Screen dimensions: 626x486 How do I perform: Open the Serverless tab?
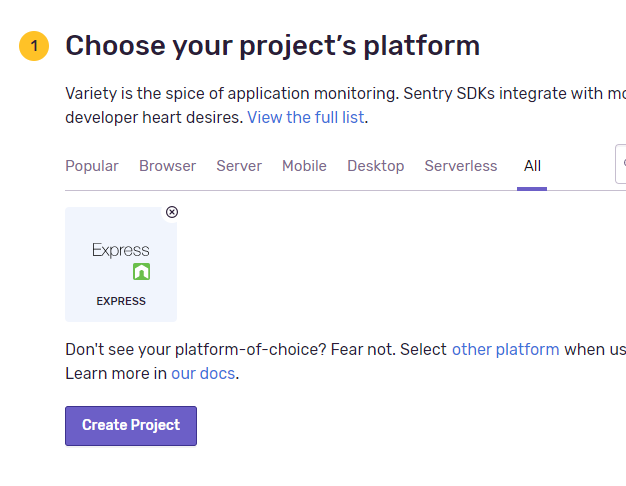click(460, 166)
